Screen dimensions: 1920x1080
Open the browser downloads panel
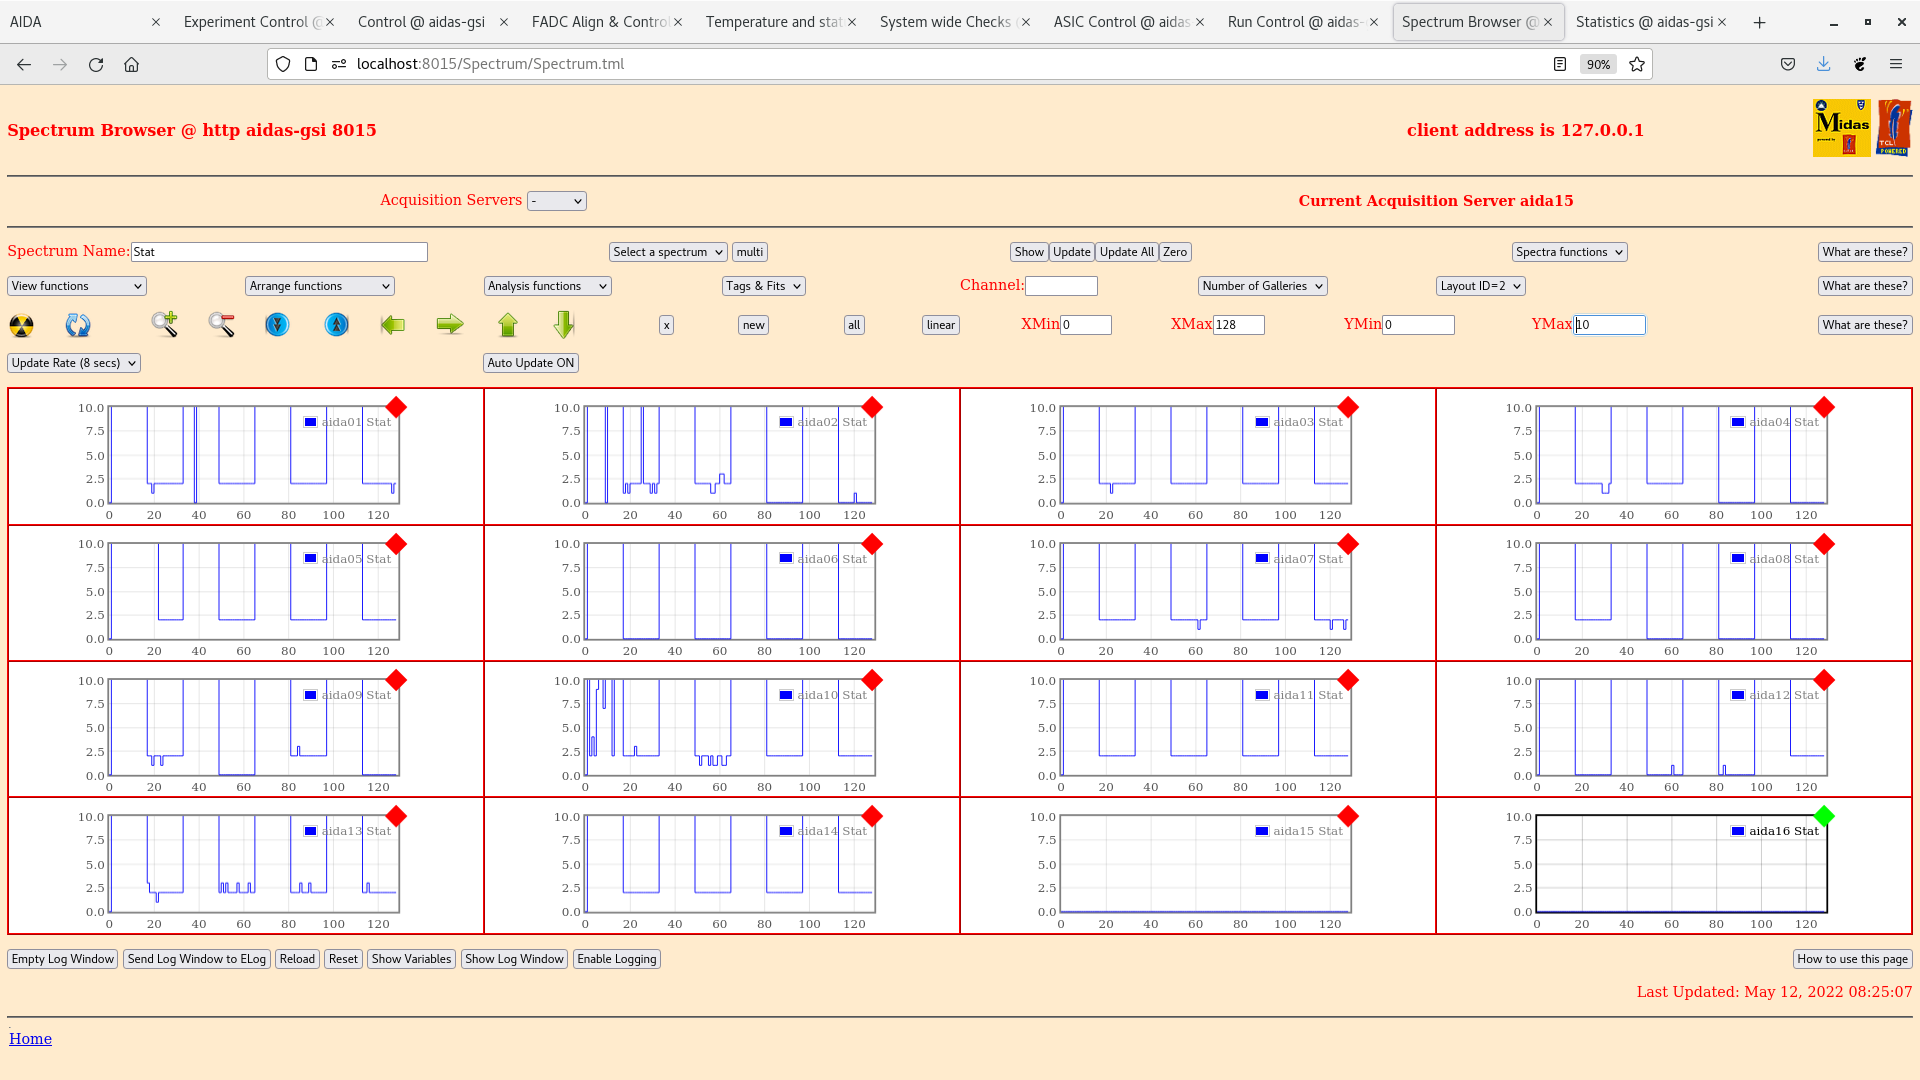[x=1824, y=64]
